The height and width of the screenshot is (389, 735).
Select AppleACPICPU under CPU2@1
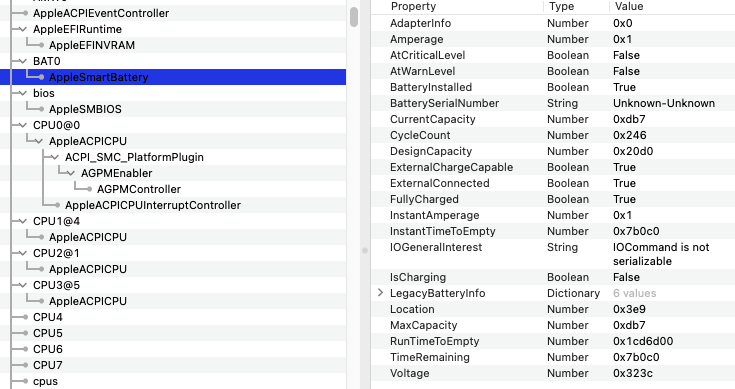(88, 269)
